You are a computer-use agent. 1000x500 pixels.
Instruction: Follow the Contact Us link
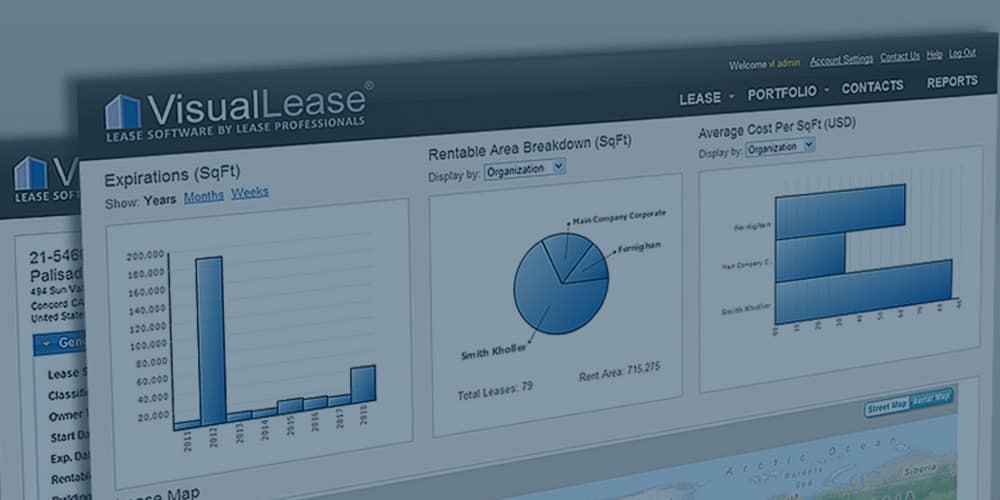(900, 57)
